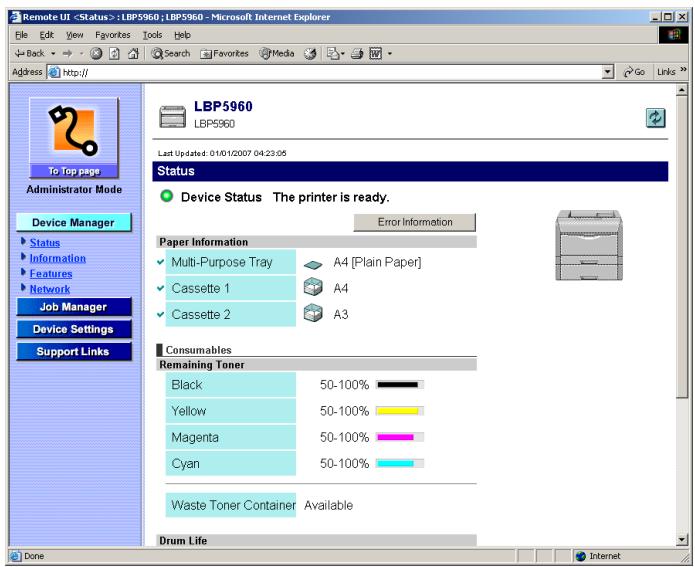
Task: Open Search in IE toolbar
Action: pos(171,54)
